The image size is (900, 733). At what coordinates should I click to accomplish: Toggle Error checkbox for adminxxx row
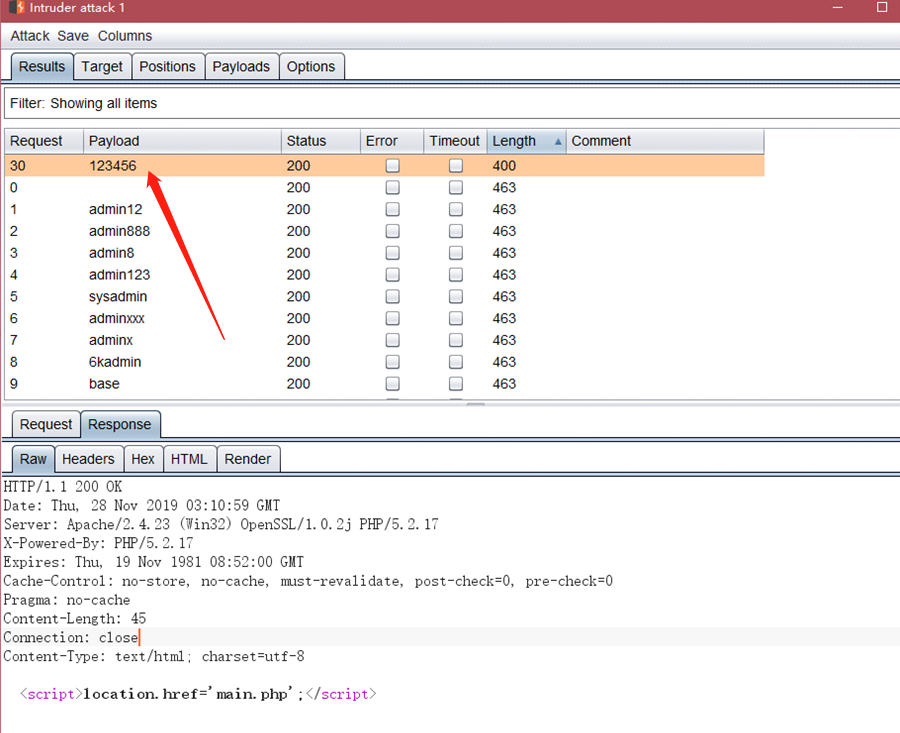393,319
